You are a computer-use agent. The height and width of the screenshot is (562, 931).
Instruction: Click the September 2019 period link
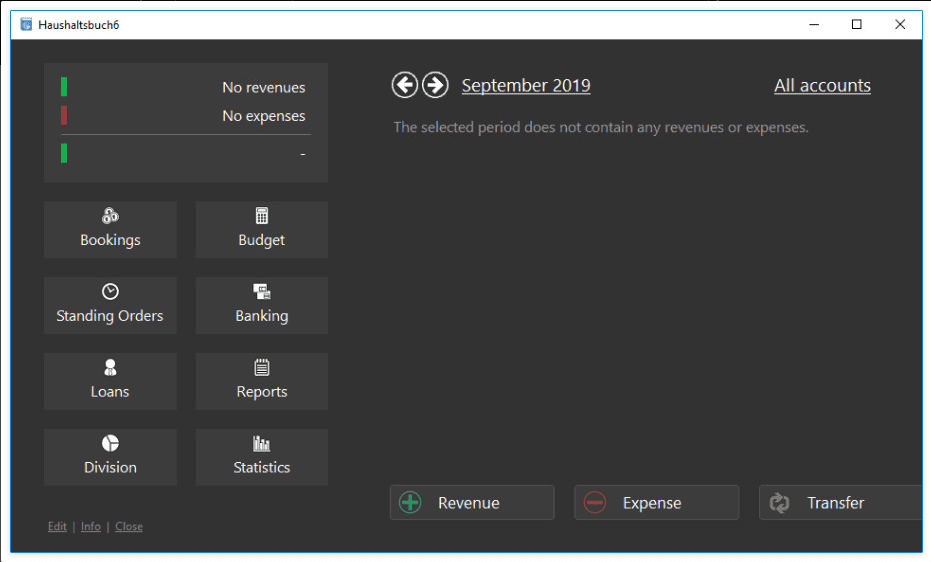pos(526,85)
